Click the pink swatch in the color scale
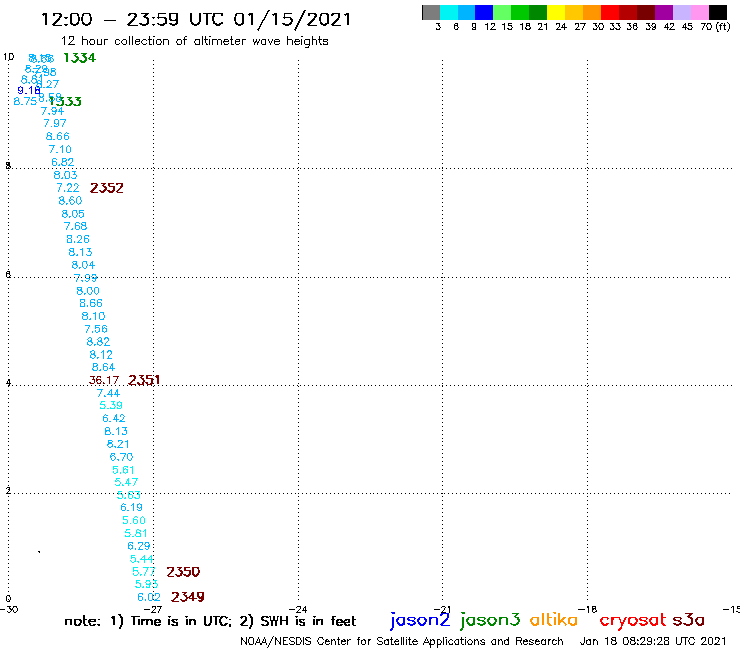Screen dimensions: 740x650 click(700, 12)
